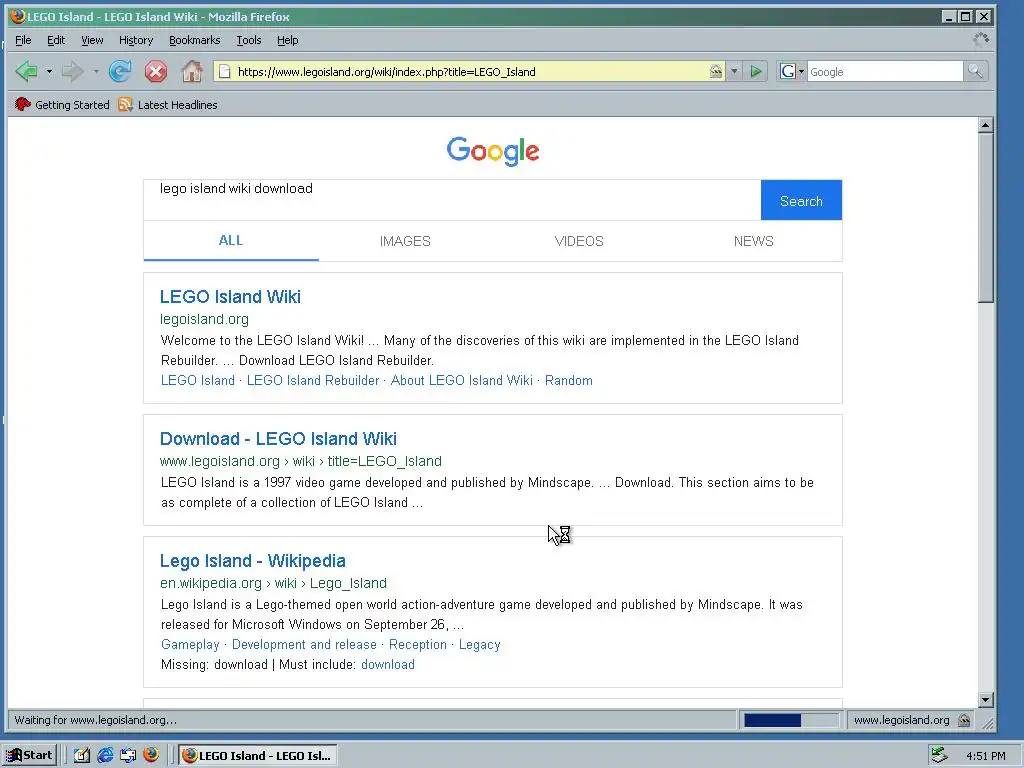Open the Latest Headlines RSS feed icon

click(125, 104)
